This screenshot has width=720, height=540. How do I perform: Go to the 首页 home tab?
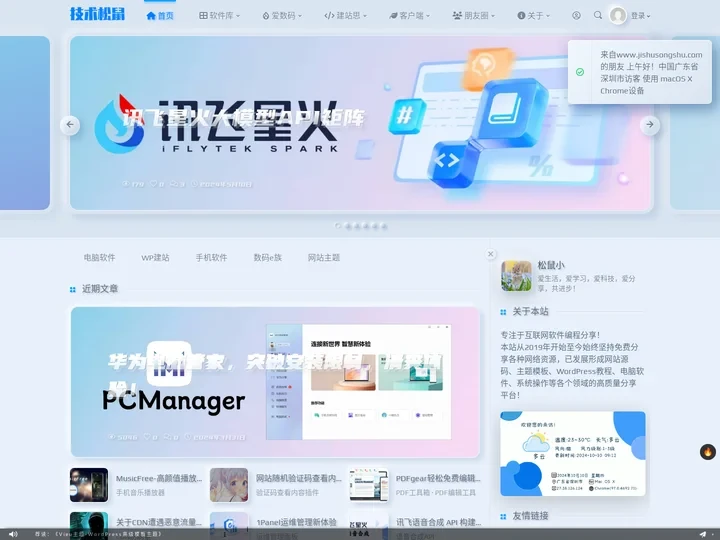(x=160, y=16)
